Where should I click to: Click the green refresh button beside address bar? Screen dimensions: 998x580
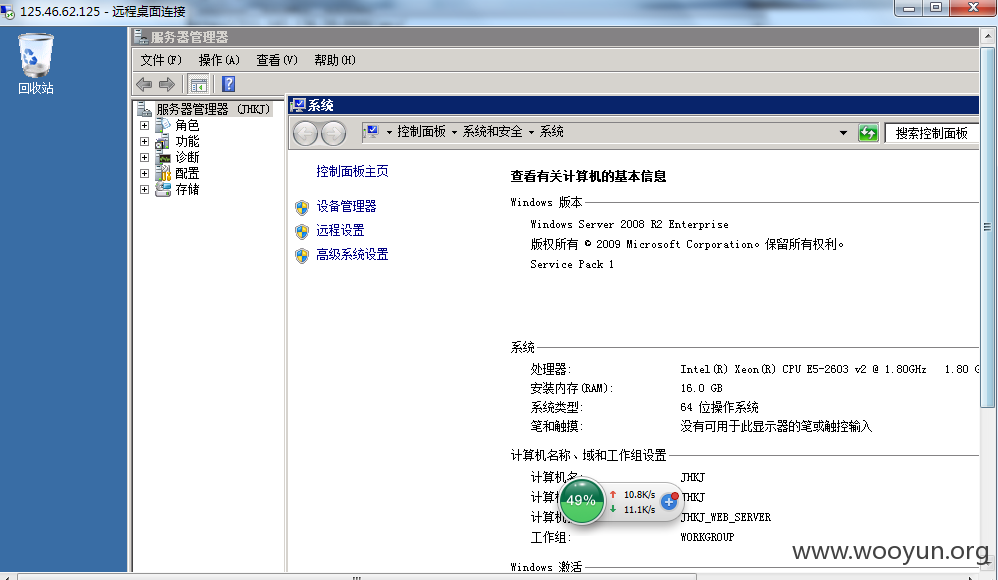coord(868,133)
